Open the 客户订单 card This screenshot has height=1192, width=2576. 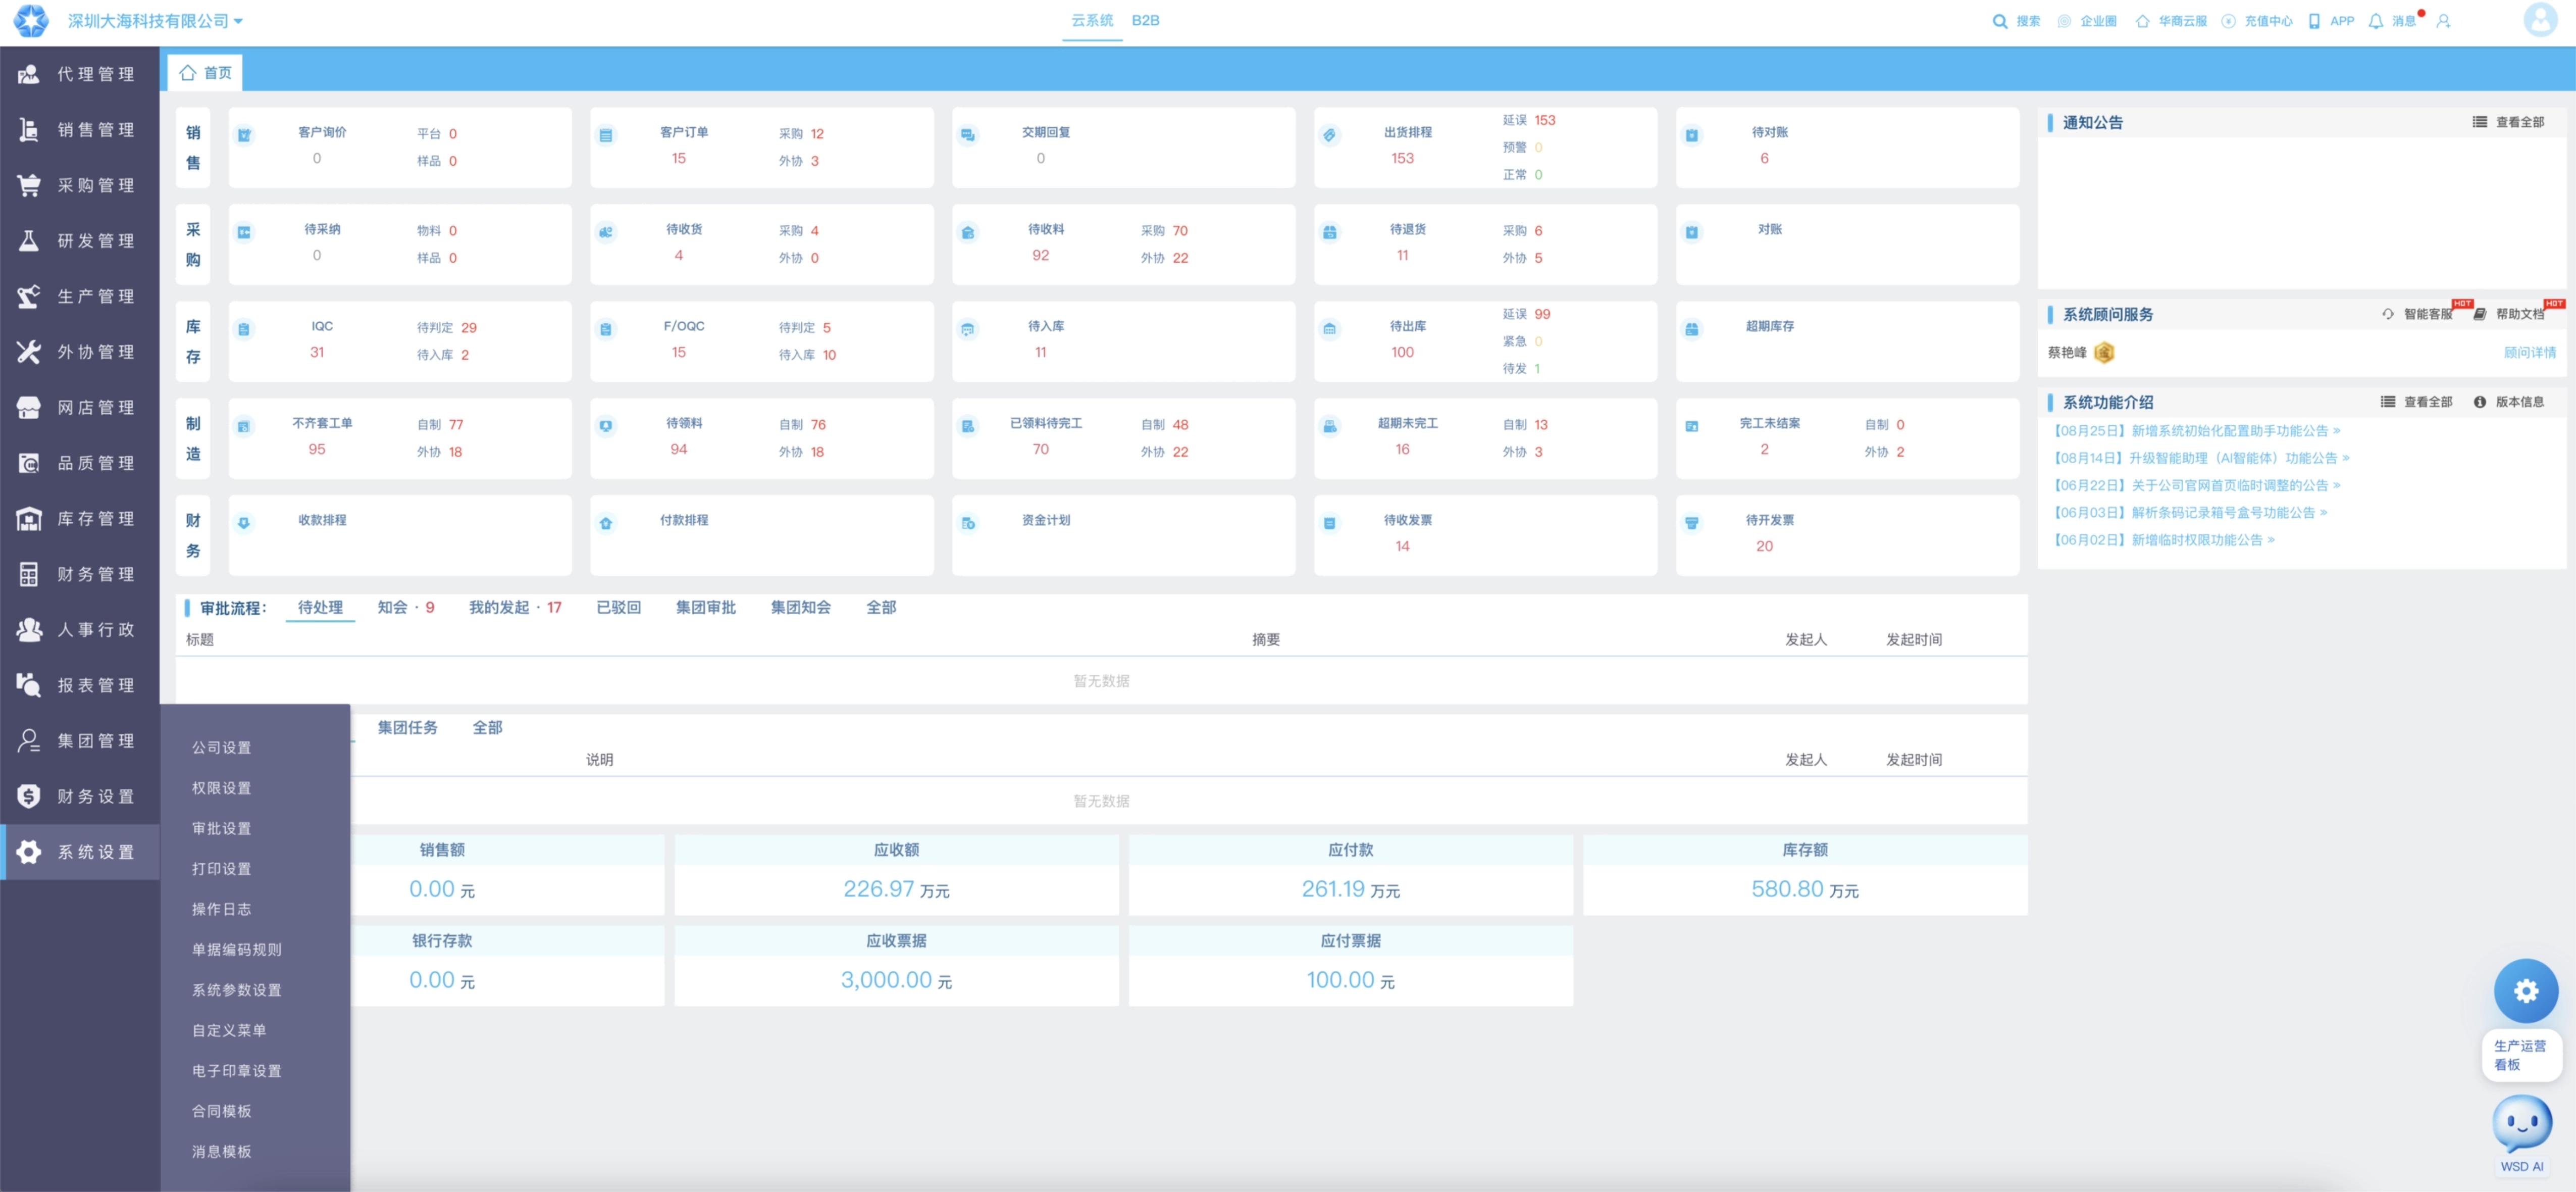[761, 147]
